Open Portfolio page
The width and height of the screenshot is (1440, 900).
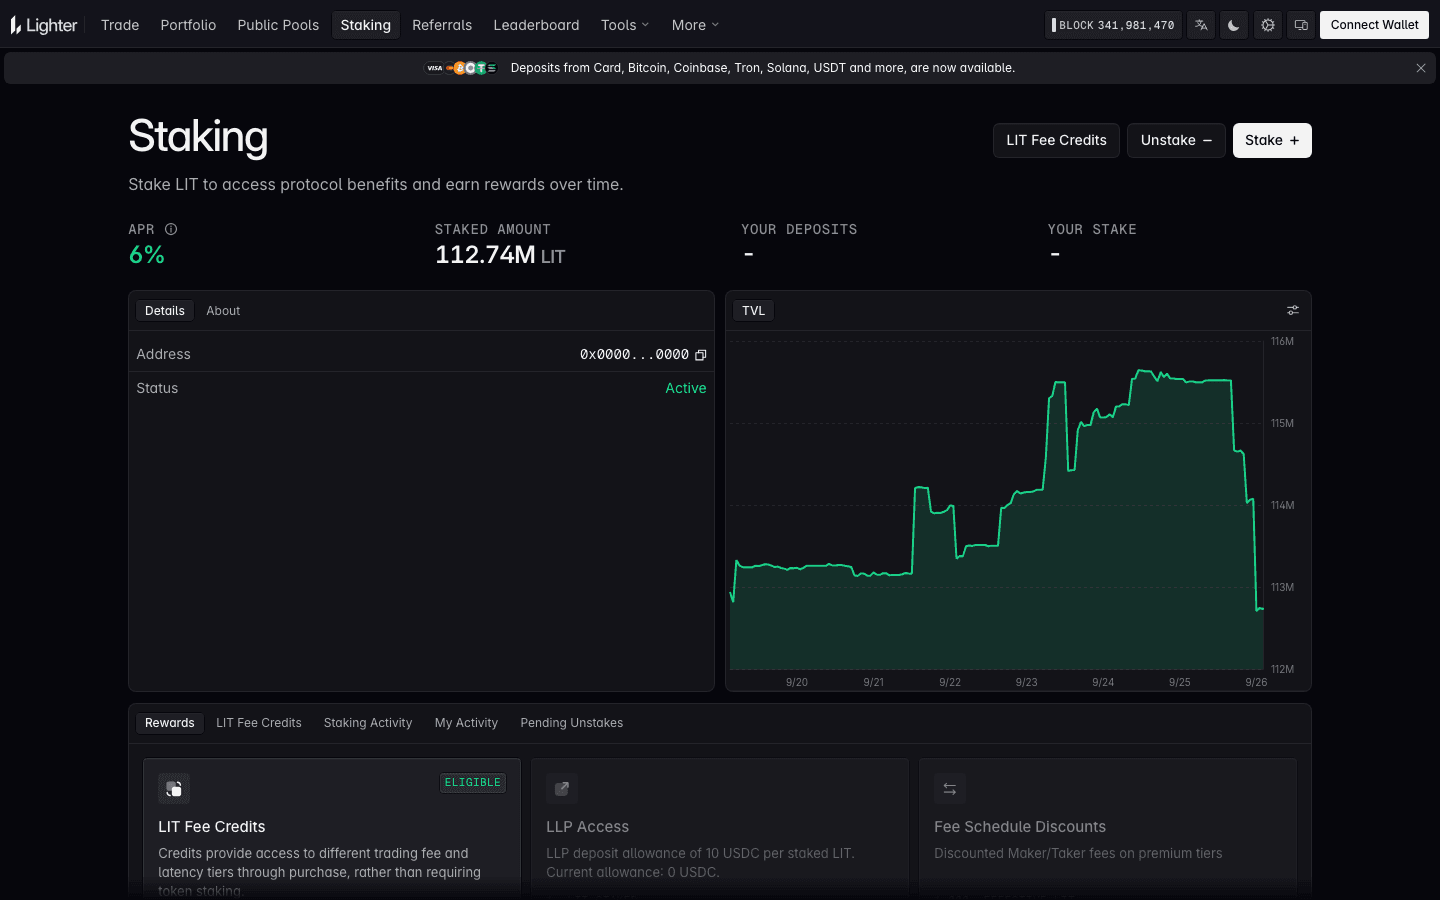(188, 25)
